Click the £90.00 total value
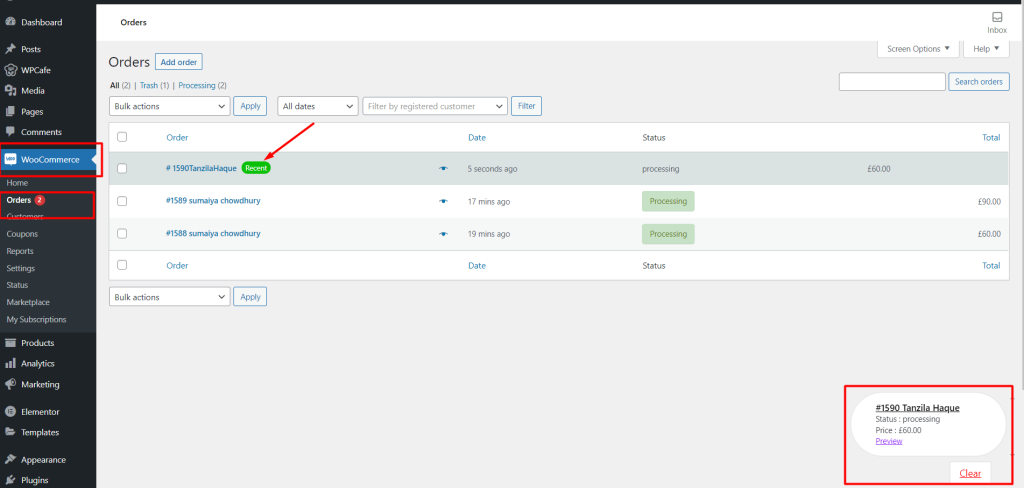1024x488 pixels. point(989,201)
